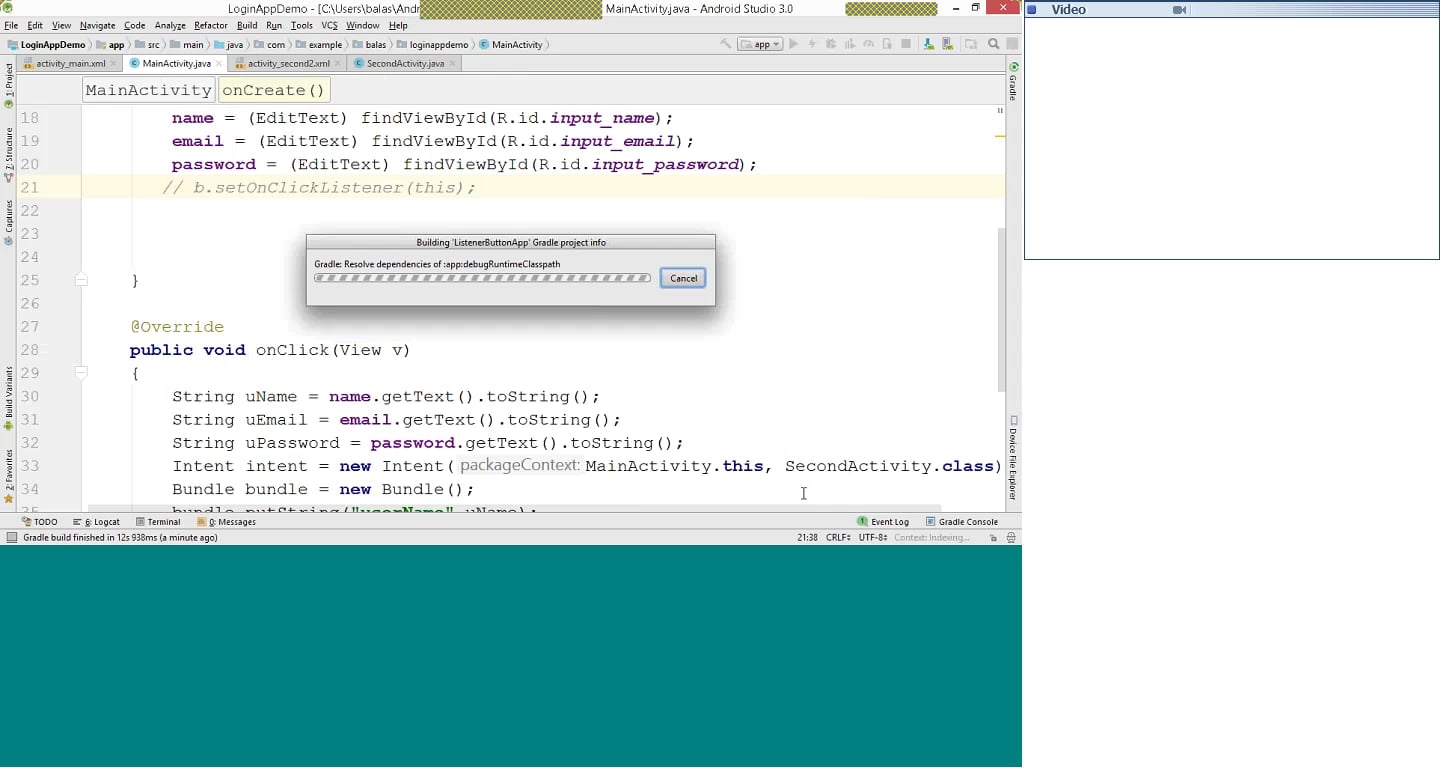This screenshot has width=1440, height=768.
Task: Toggle the Logcat tool window
Action: click(x=96, y=522)
